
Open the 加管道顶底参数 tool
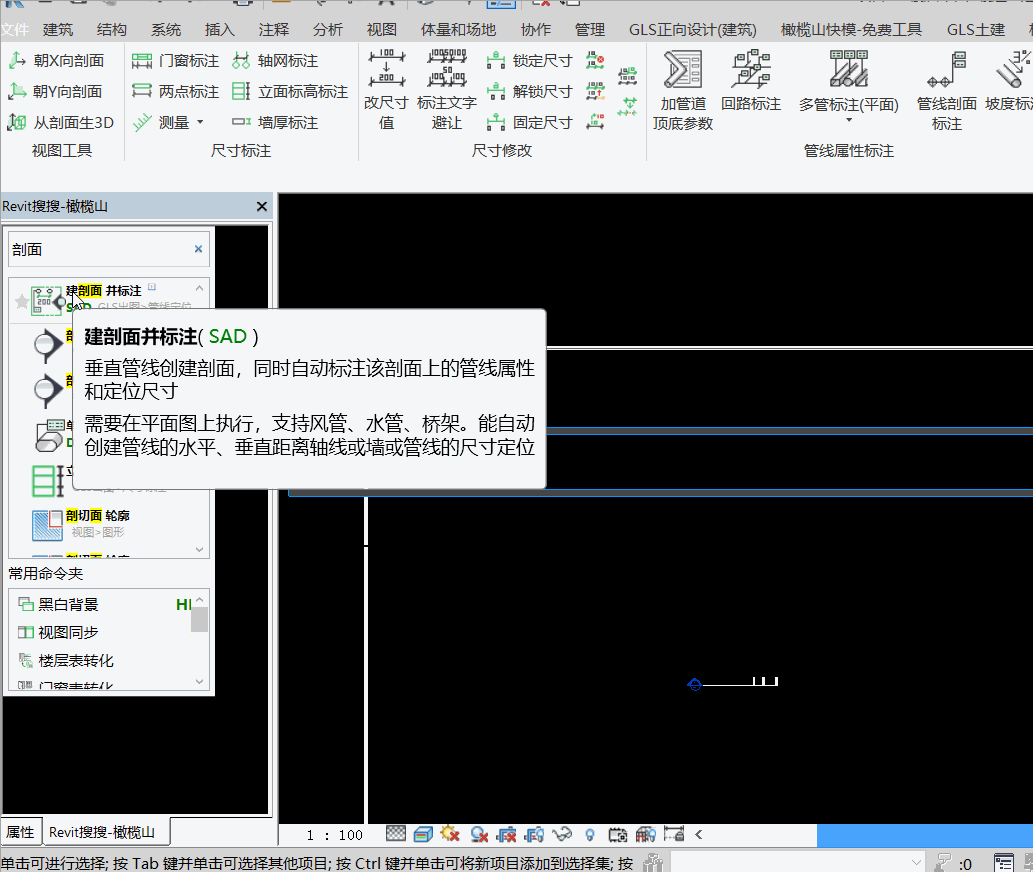[683, 90]
